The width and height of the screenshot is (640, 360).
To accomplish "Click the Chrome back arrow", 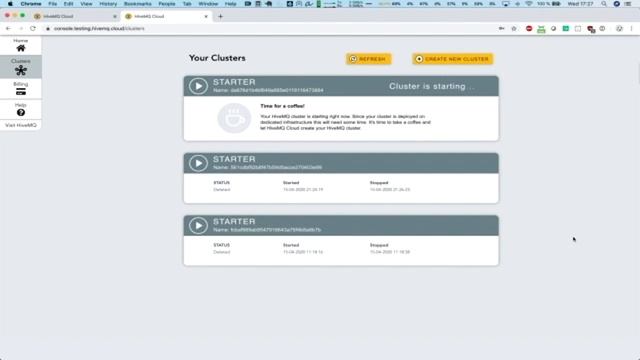I will point(9,29).
